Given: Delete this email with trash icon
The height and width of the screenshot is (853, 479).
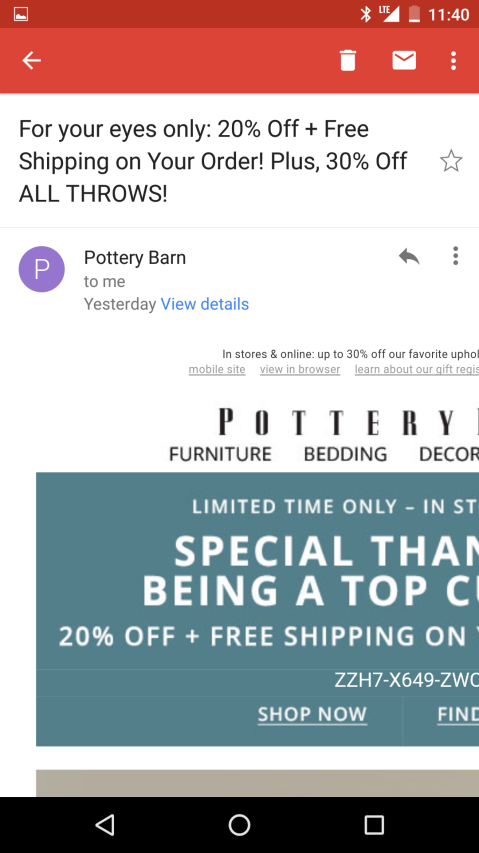Looking at the screenshot, I should (348, 60).
